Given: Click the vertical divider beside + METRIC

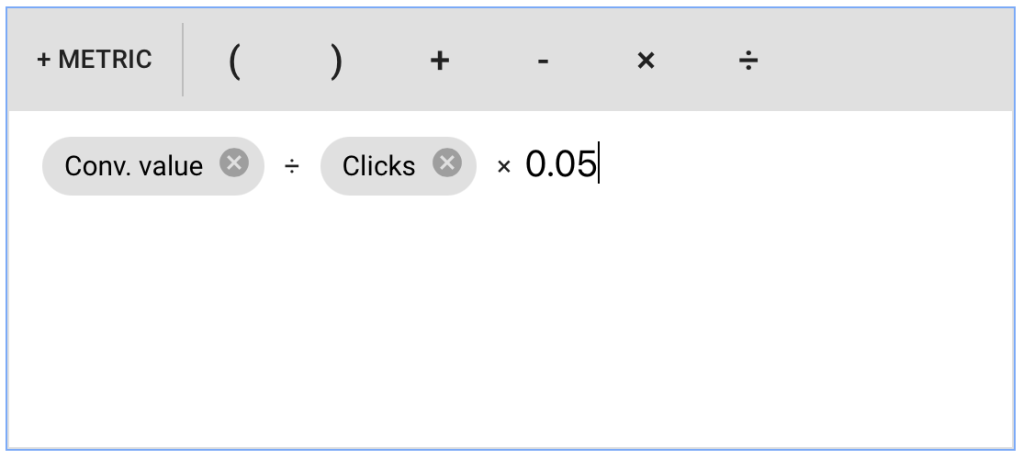Looking at the screenshot, I should click(x=183, y=60).
